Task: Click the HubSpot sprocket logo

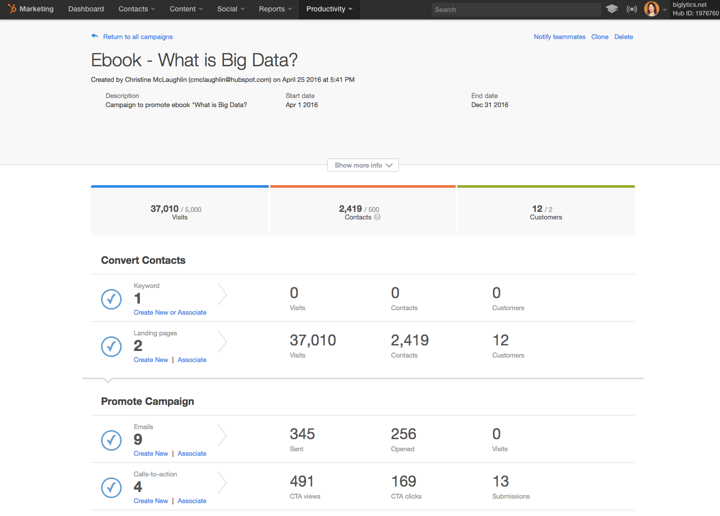Action: pyautogui.click(x=12, y=9)
